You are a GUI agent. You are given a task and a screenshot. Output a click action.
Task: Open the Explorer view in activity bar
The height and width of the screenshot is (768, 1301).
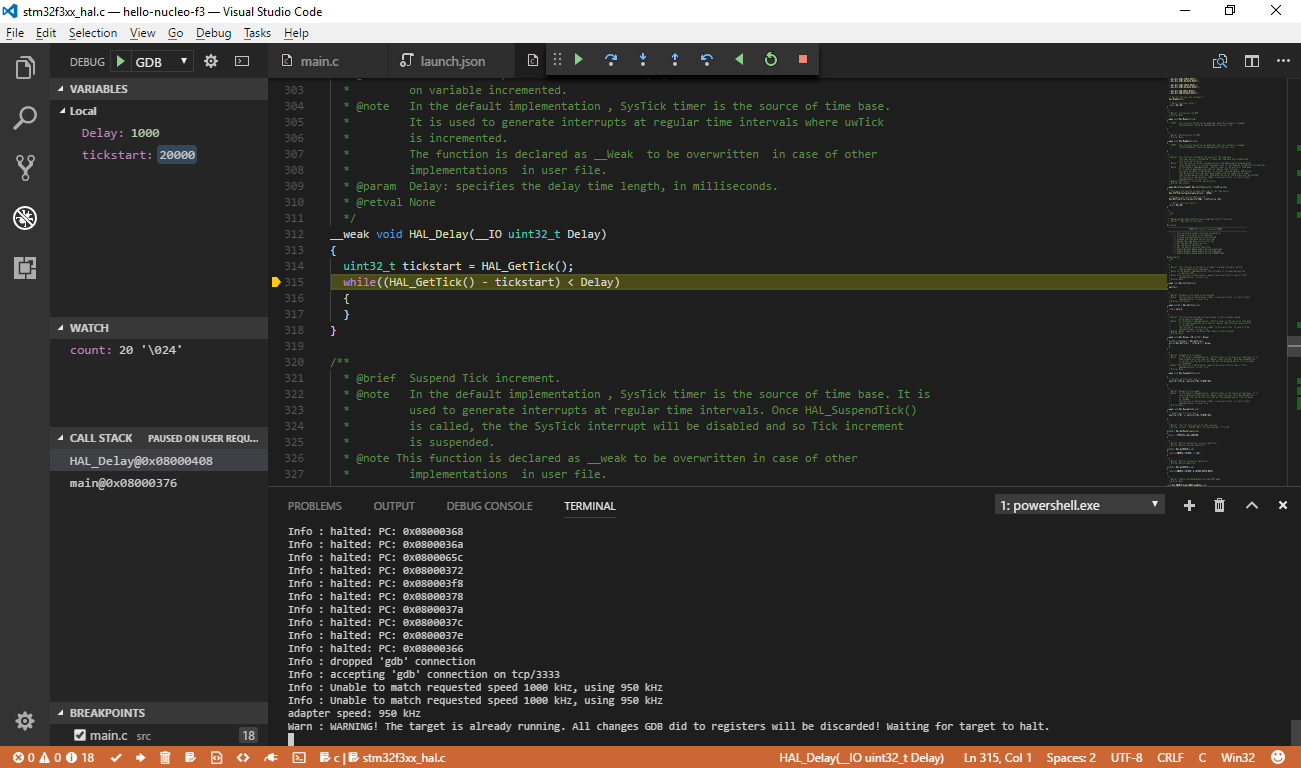[x=25, y=68]
